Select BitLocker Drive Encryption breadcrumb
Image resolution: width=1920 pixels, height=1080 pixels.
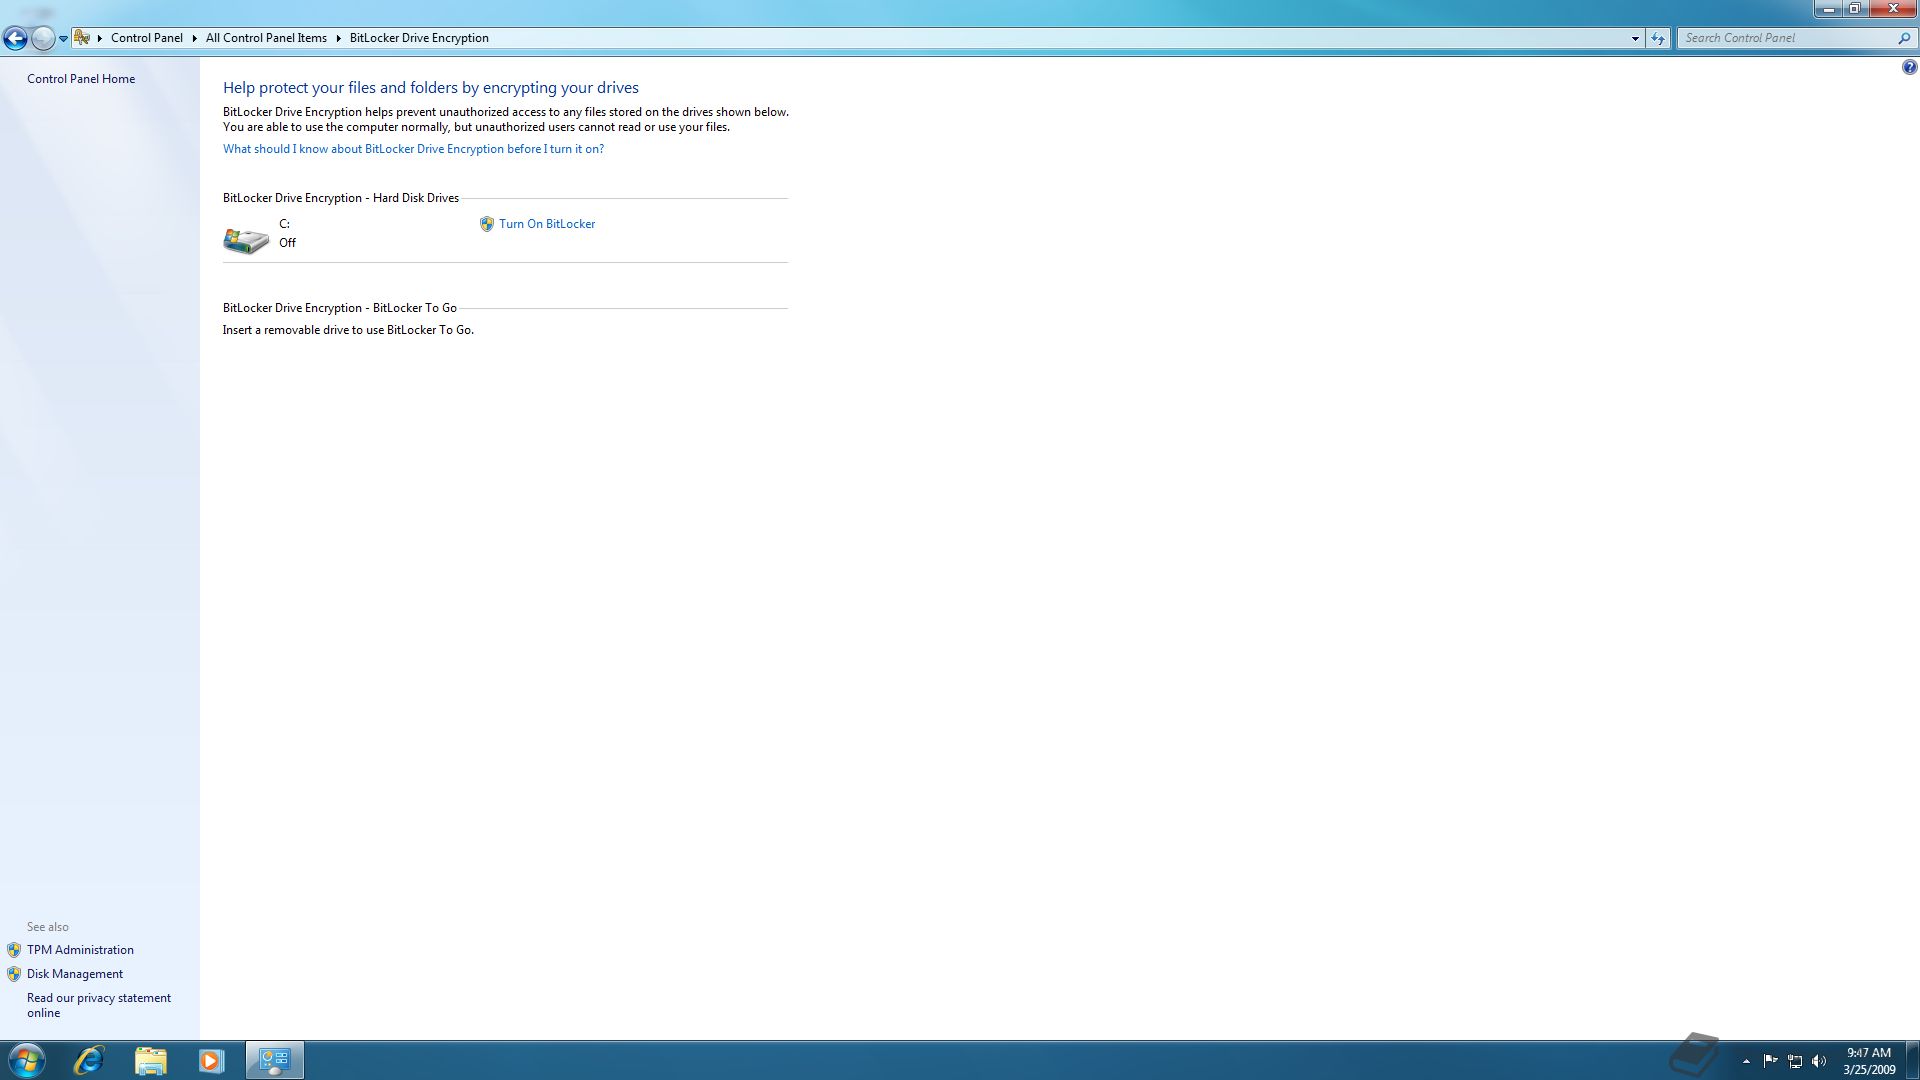coord(419,38)
